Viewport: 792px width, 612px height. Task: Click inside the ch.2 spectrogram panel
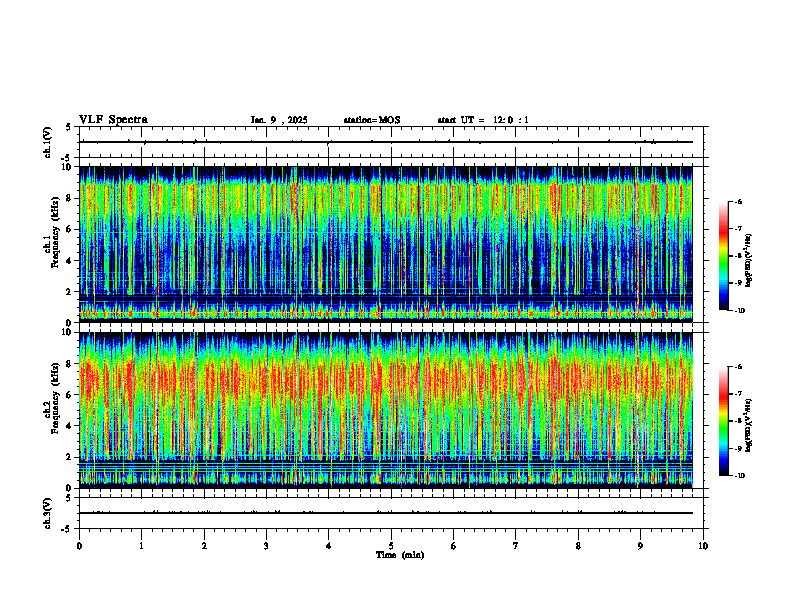(x=386, y=410)
